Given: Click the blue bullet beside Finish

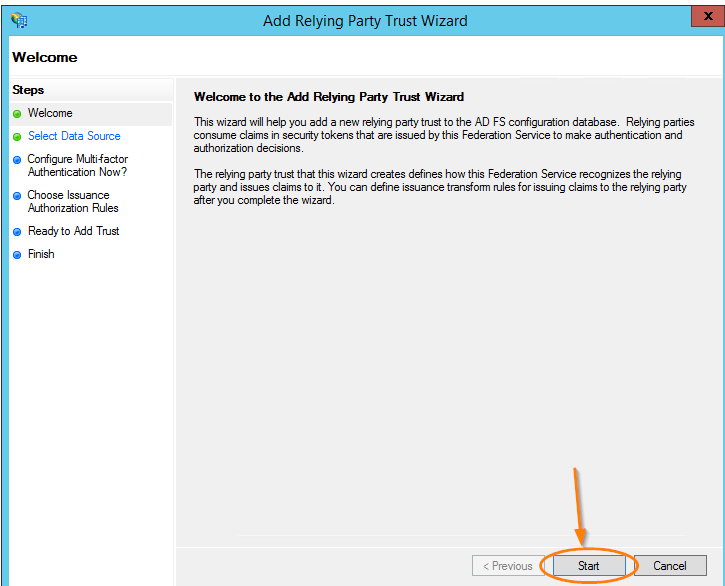Looking at the screenshot, I should pos(17,255).
